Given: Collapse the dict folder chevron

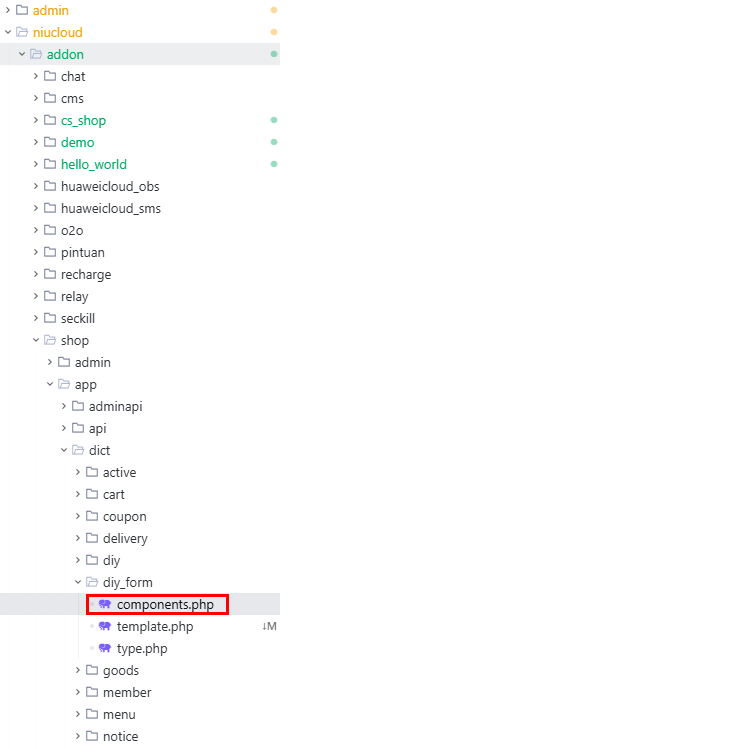Looking at the screenshot, I should 64,450.
